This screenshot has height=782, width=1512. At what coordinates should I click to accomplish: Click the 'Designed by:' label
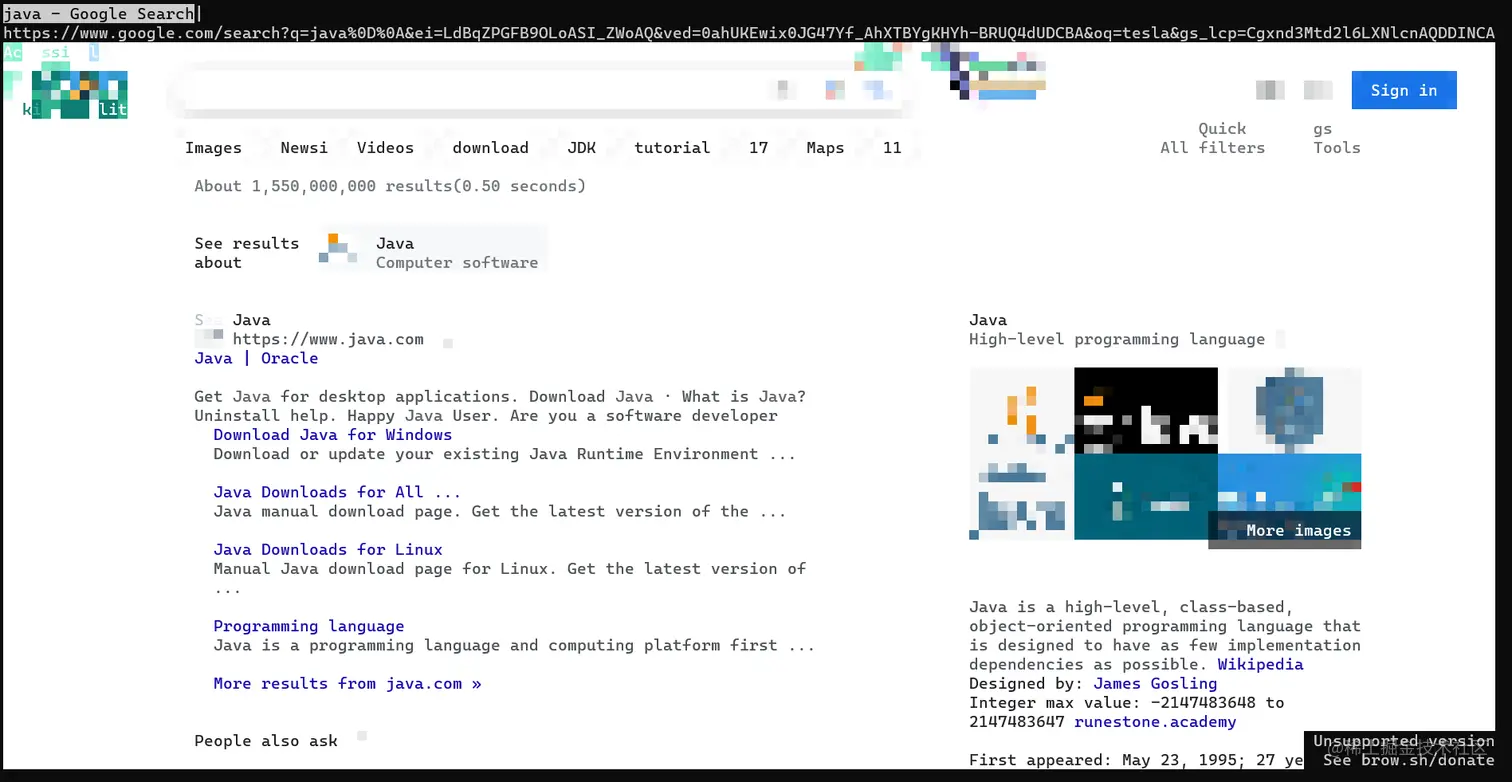pos(1026,684)
